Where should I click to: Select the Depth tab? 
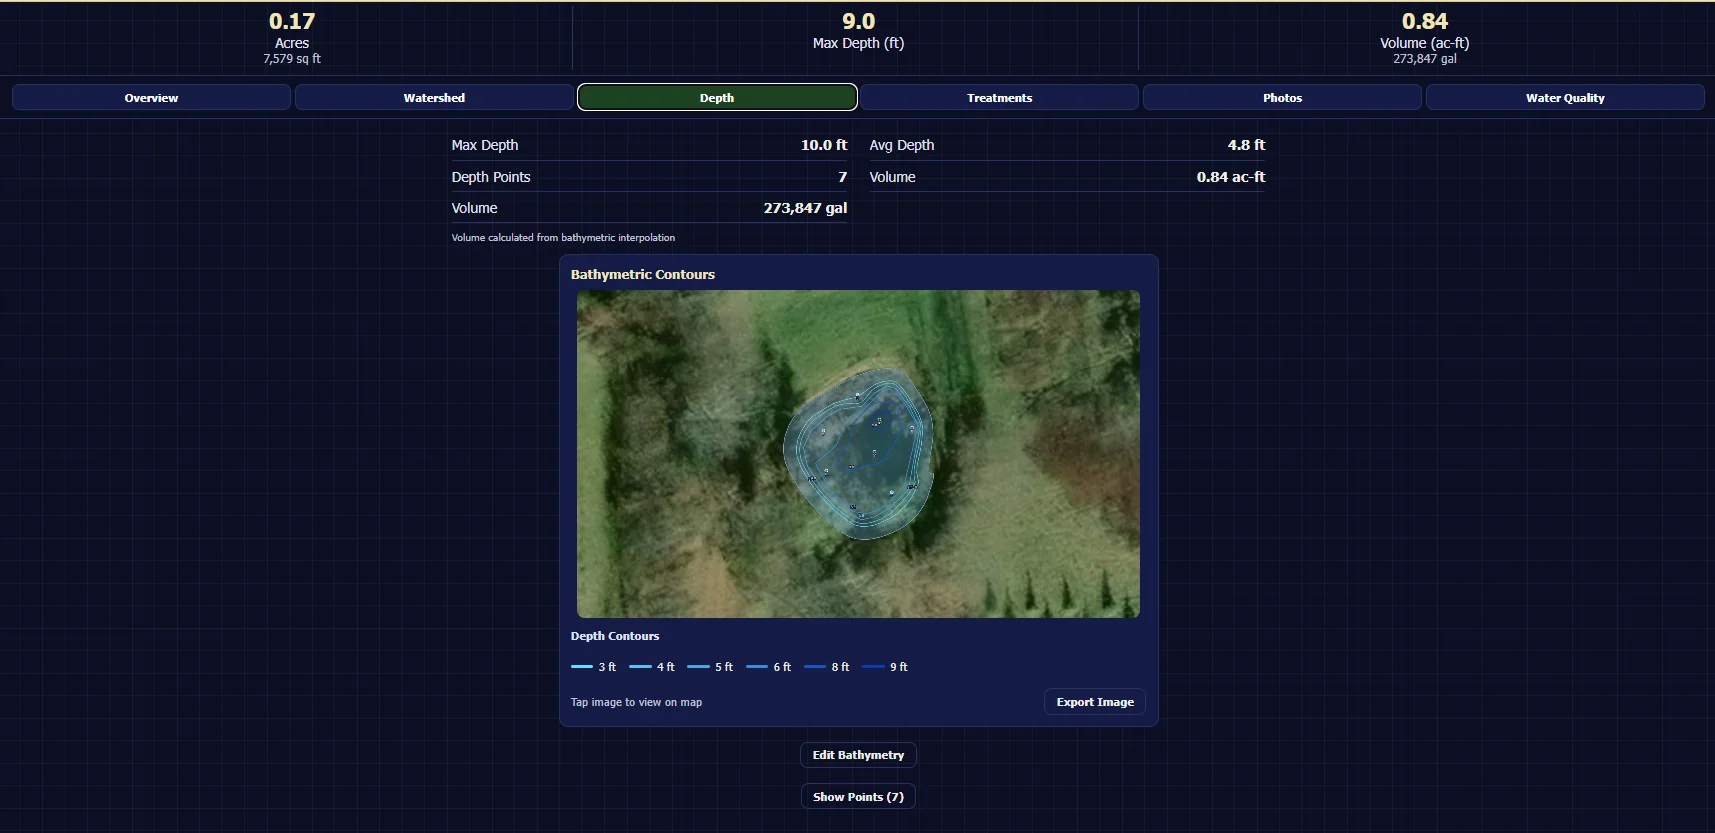pos(717,97)
